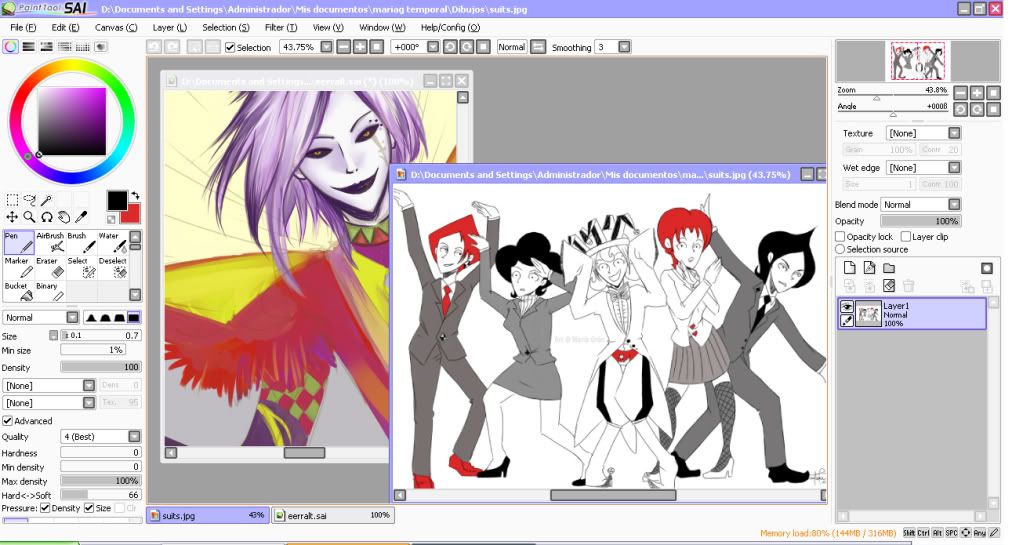Activate the eyedropper color picker
The height and width of the screenshot is (545, 1023).
point(81,217)
